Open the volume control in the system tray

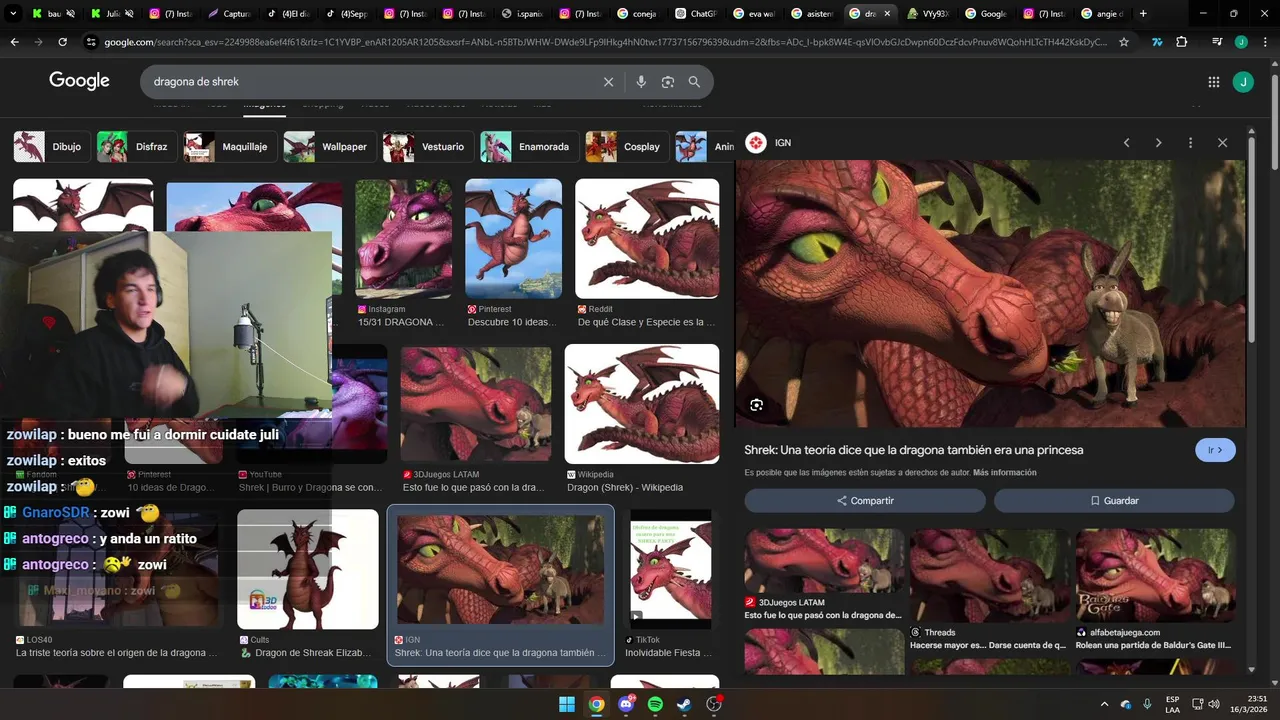tap(1214, 704)
